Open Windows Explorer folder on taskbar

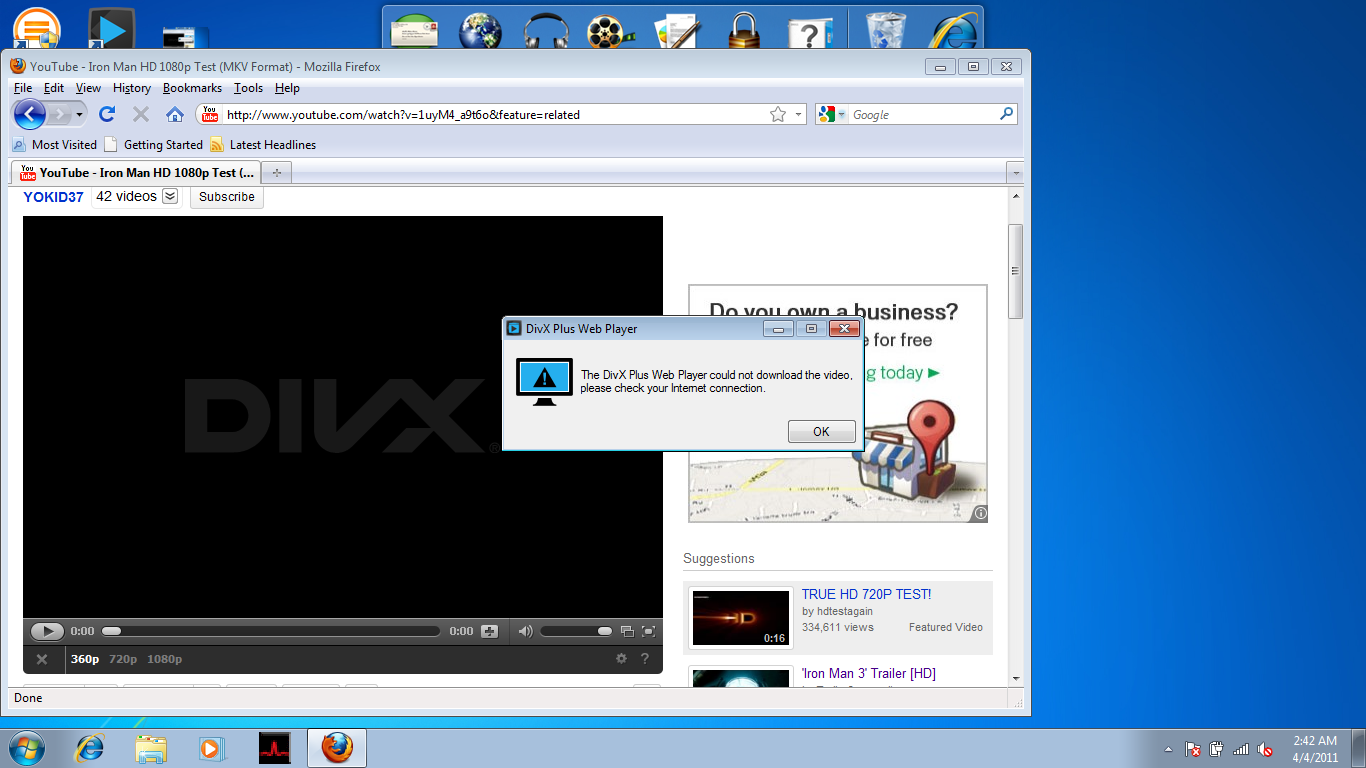(151, 747)
